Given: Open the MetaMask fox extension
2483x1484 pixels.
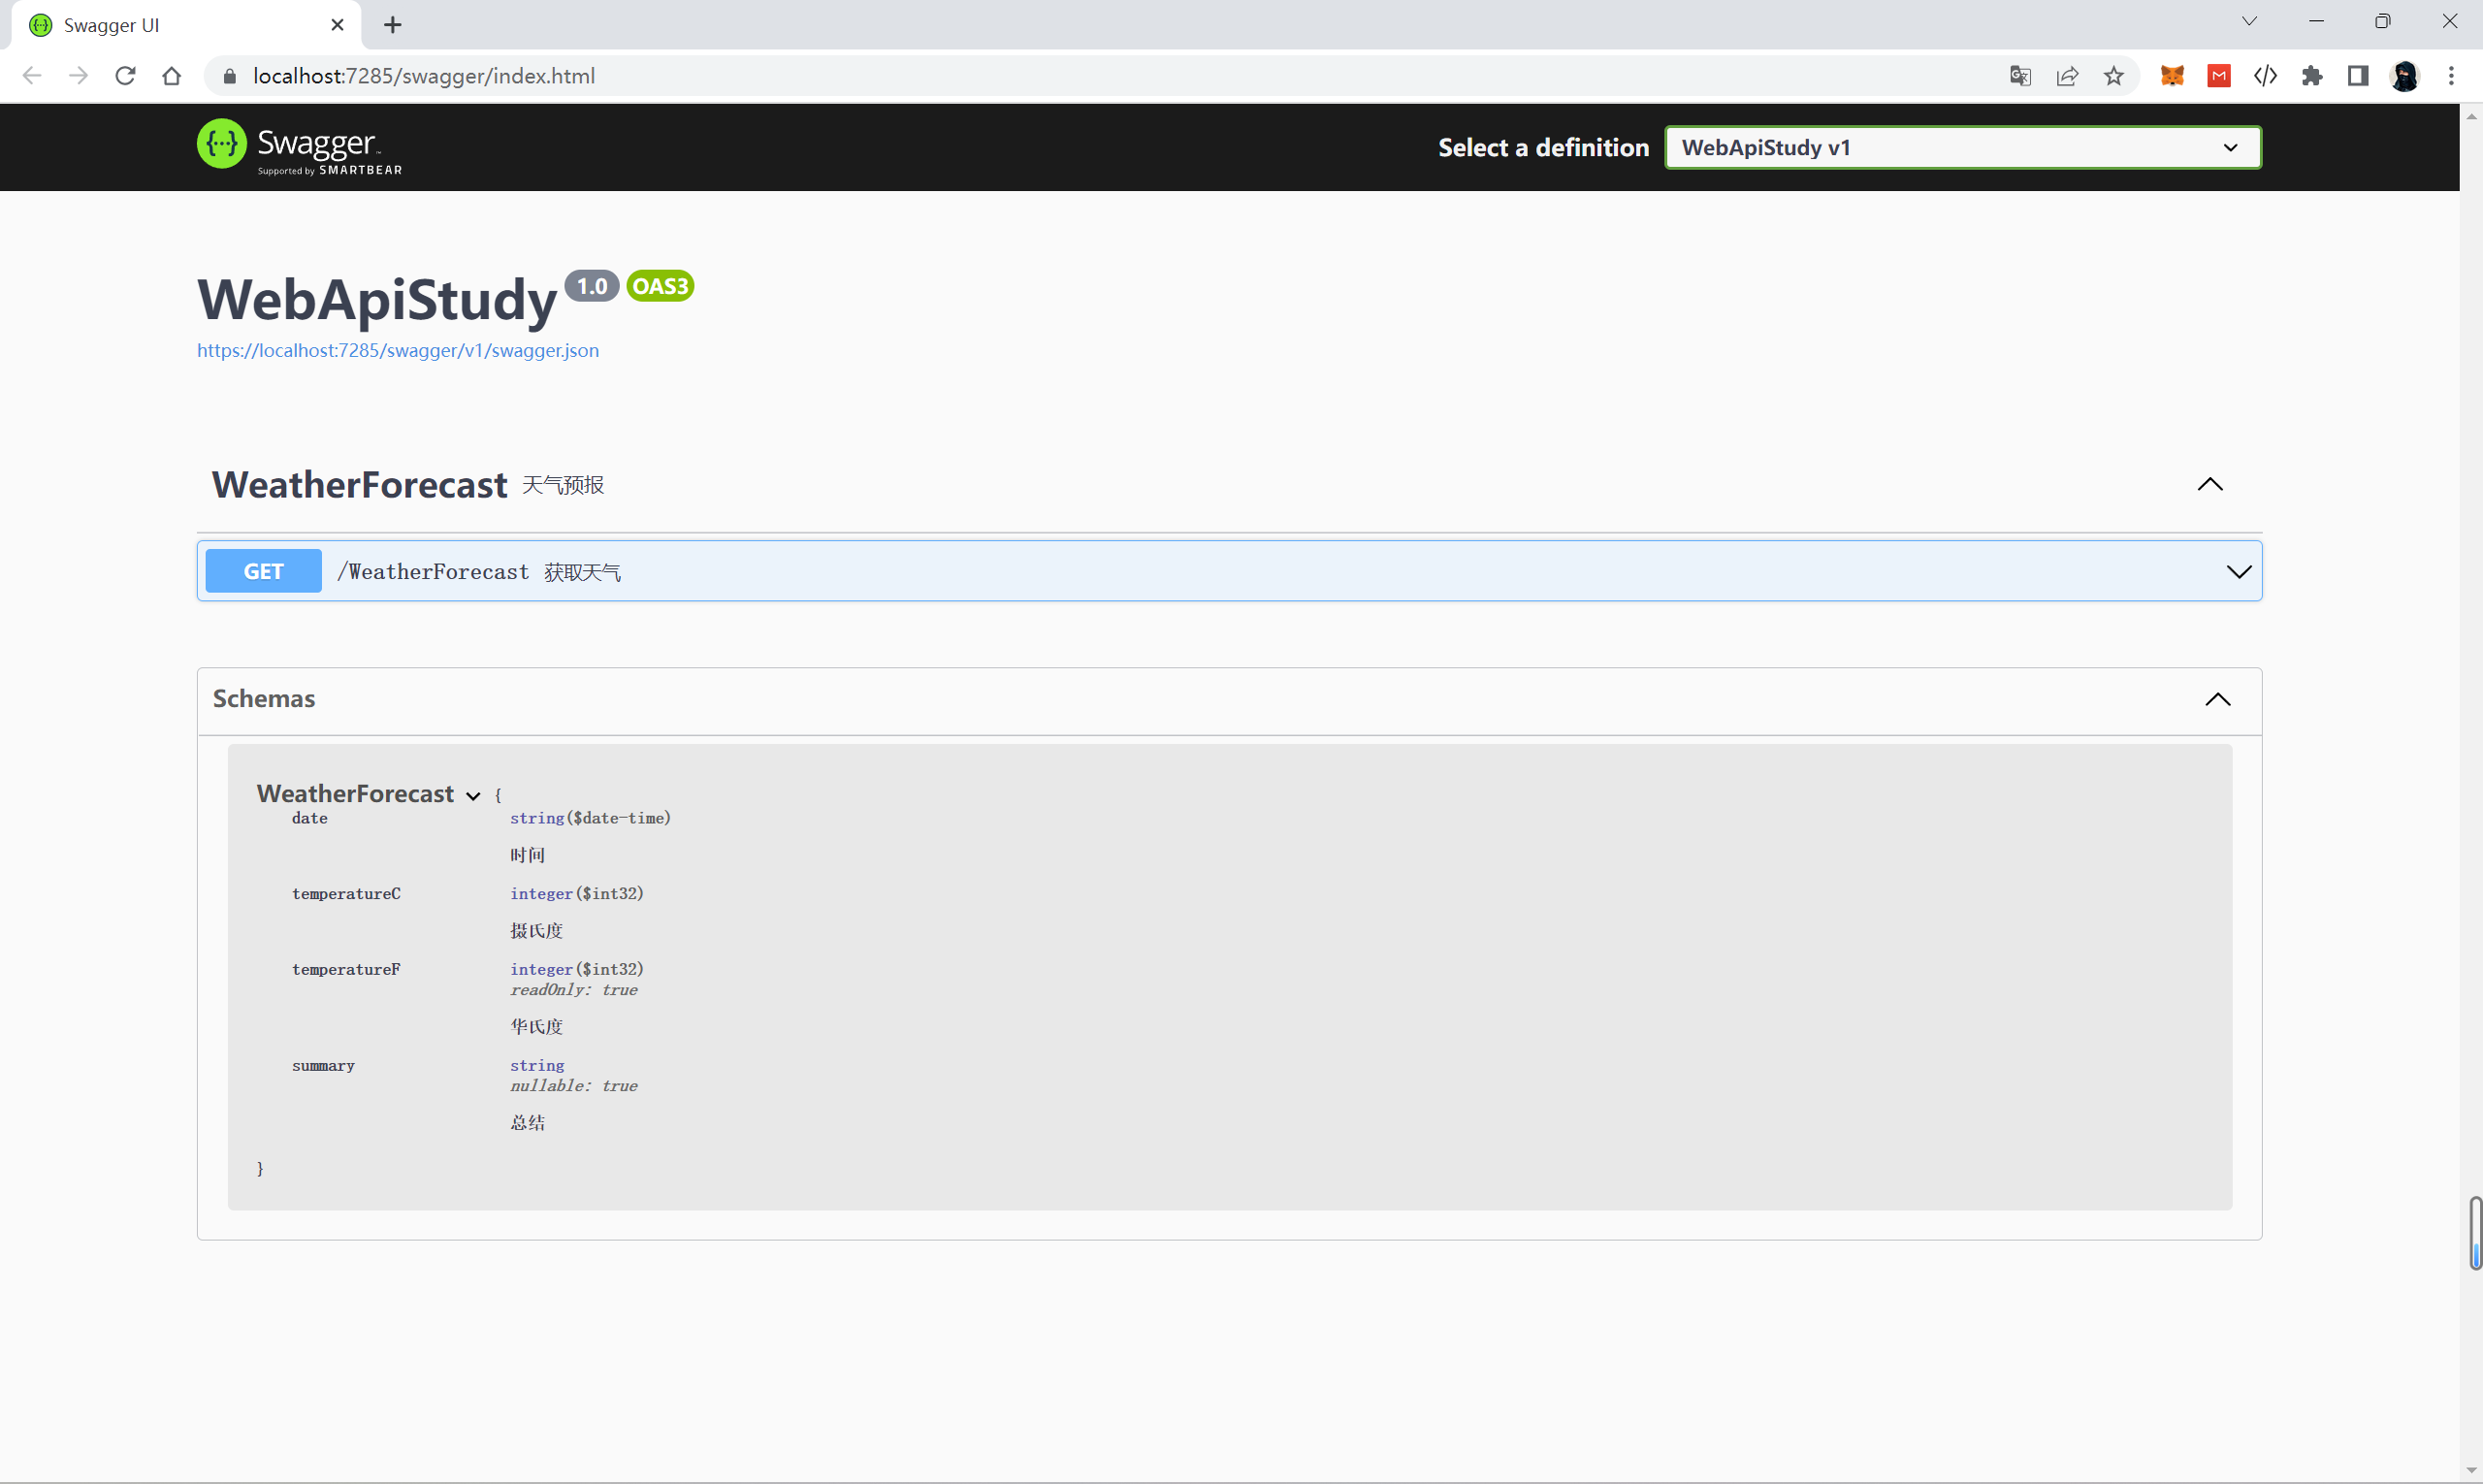Looking at the screenshot, I should pyautogui.click(x=2172, y=76).
